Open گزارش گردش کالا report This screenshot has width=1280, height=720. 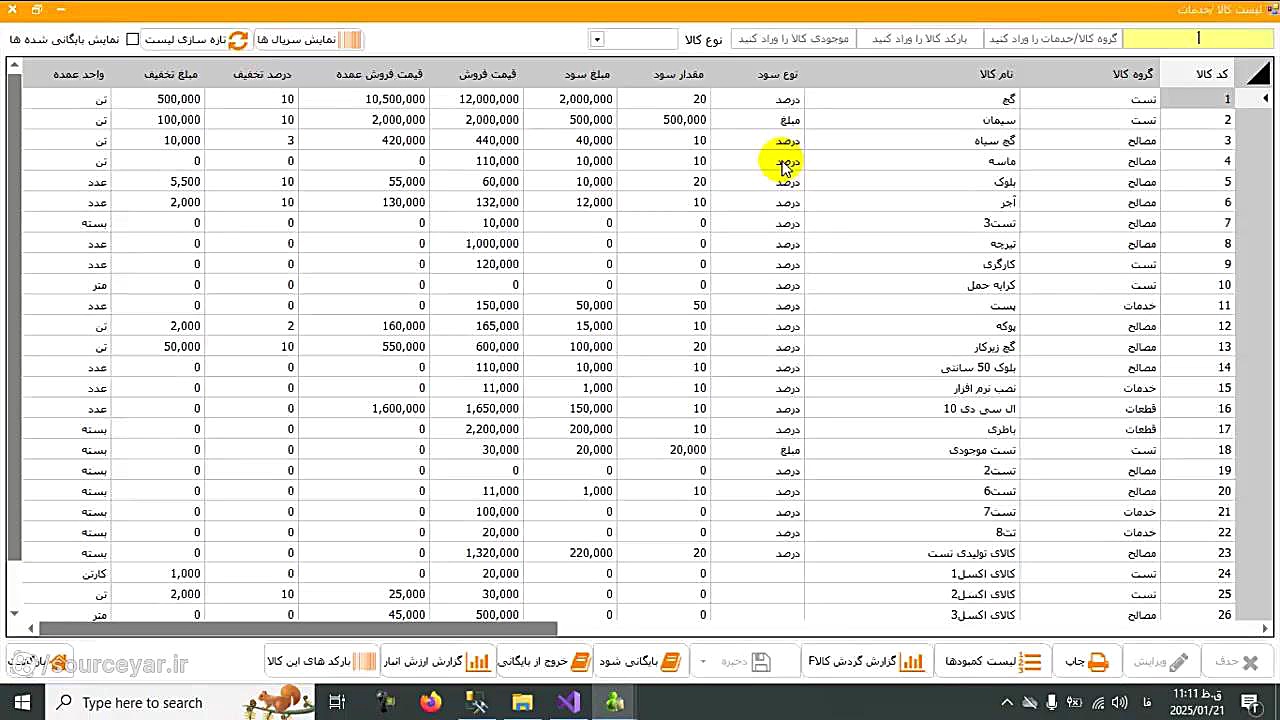866,662
